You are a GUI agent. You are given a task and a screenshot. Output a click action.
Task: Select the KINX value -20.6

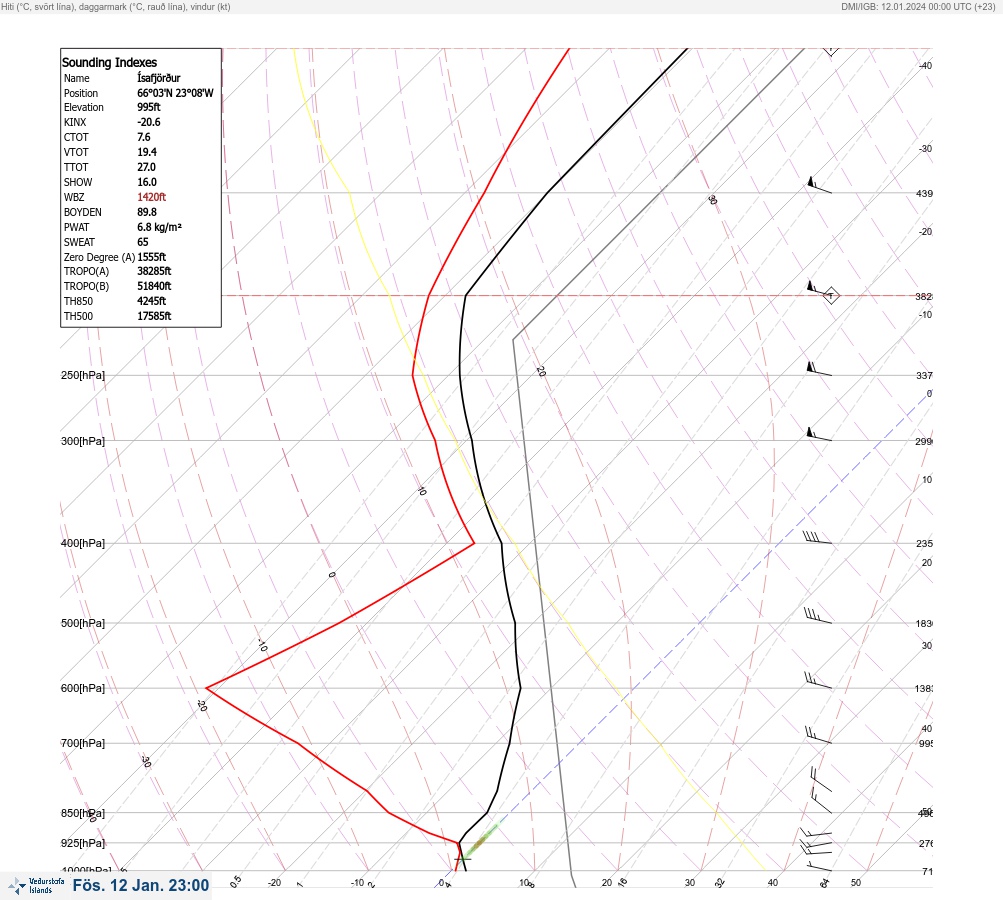(148, 122)
